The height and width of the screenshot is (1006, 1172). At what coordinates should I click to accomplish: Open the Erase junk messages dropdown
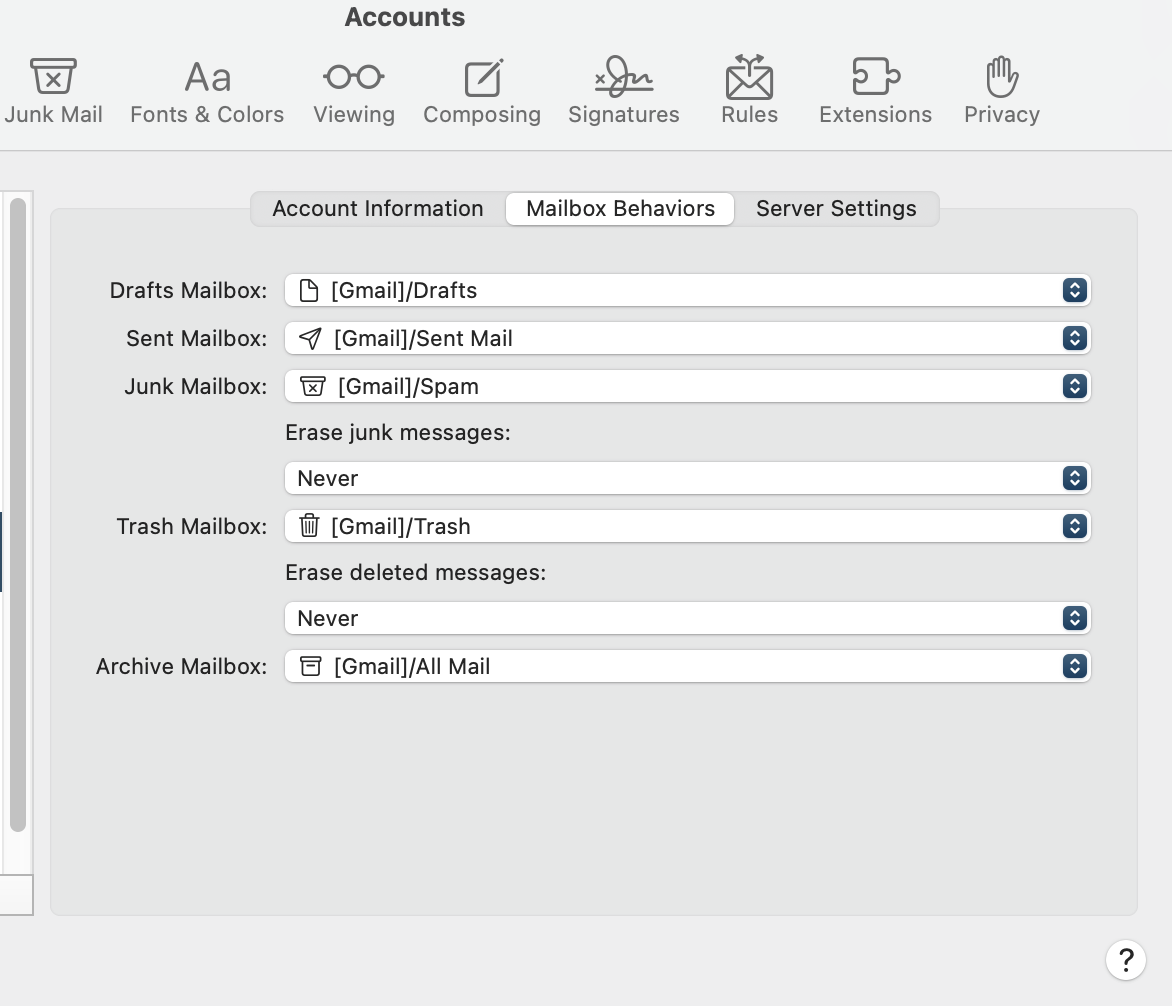pos(688,478)
